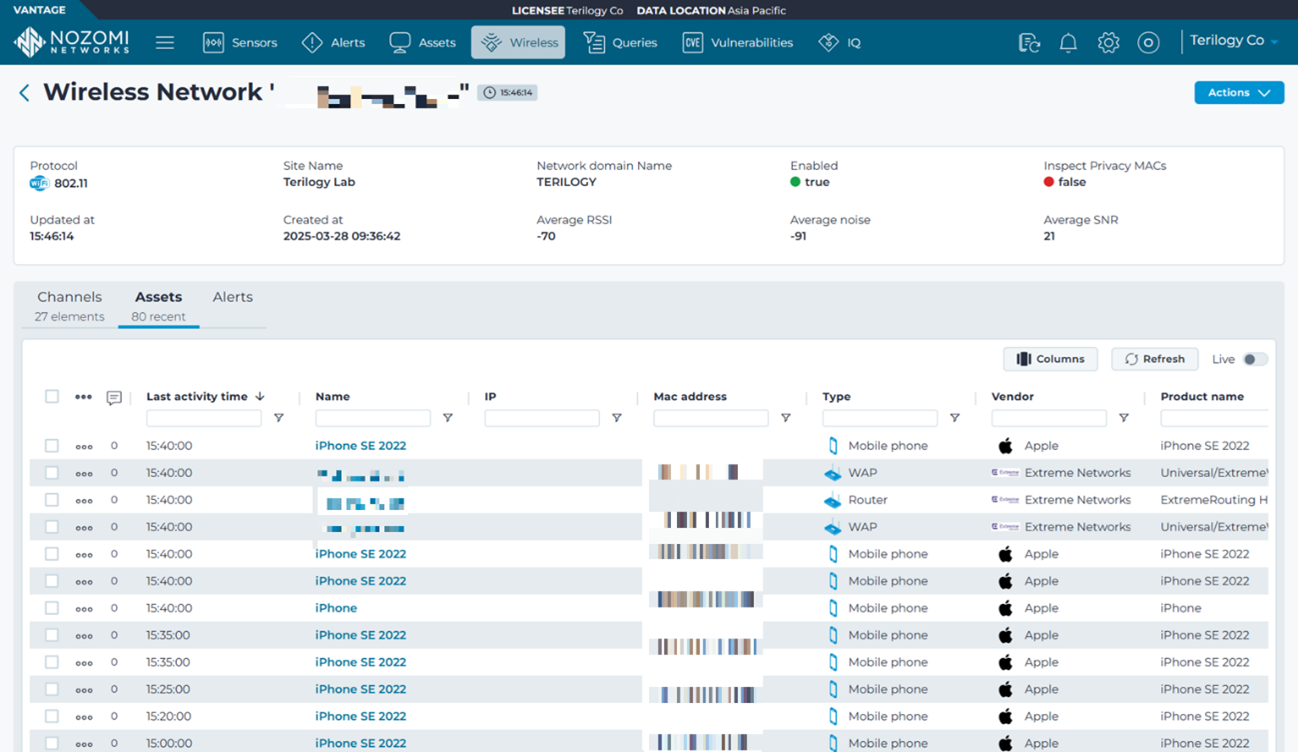The height and width of the screenshot is (752, 1298).
Task: Click the Last activity time filter field
Action: click(x=204, y=418)
